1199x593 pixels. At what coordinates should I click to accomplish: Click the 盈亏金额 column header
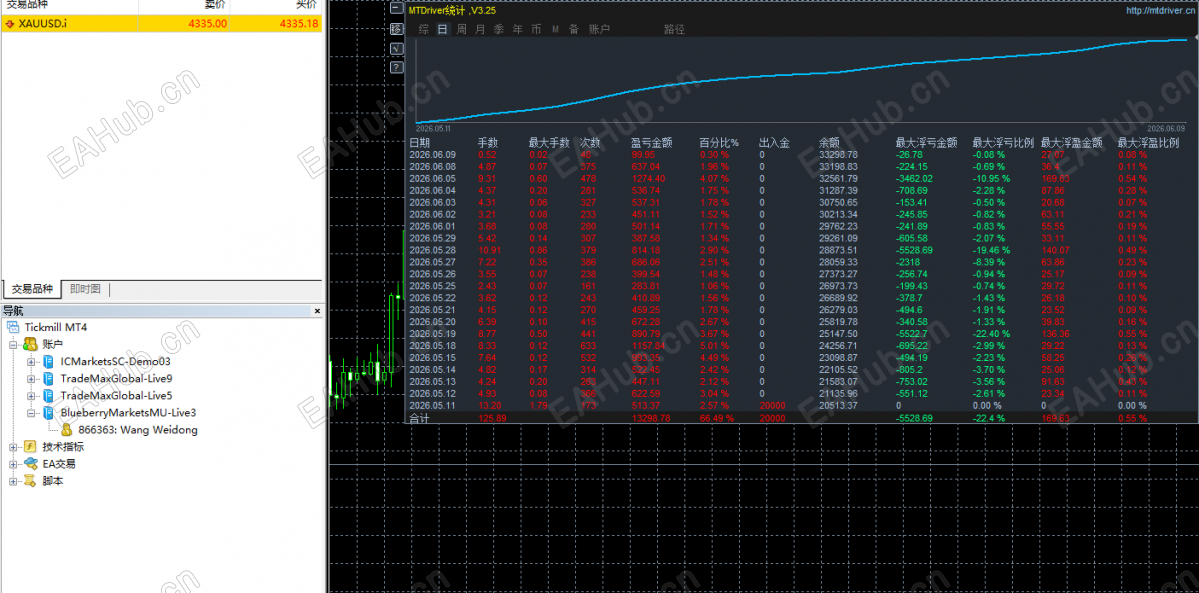651,143
